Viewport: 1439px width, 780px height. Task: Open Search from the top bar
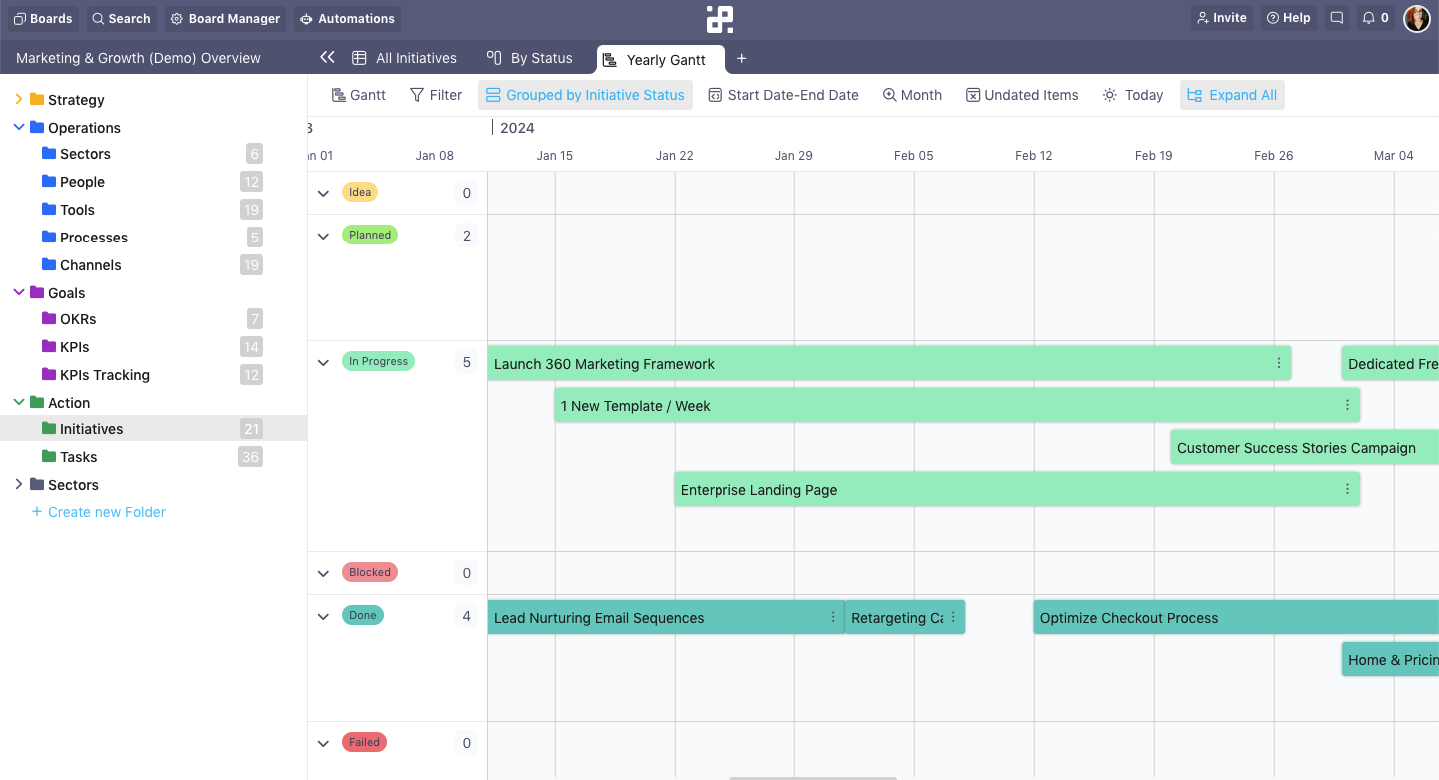point(120,18)
